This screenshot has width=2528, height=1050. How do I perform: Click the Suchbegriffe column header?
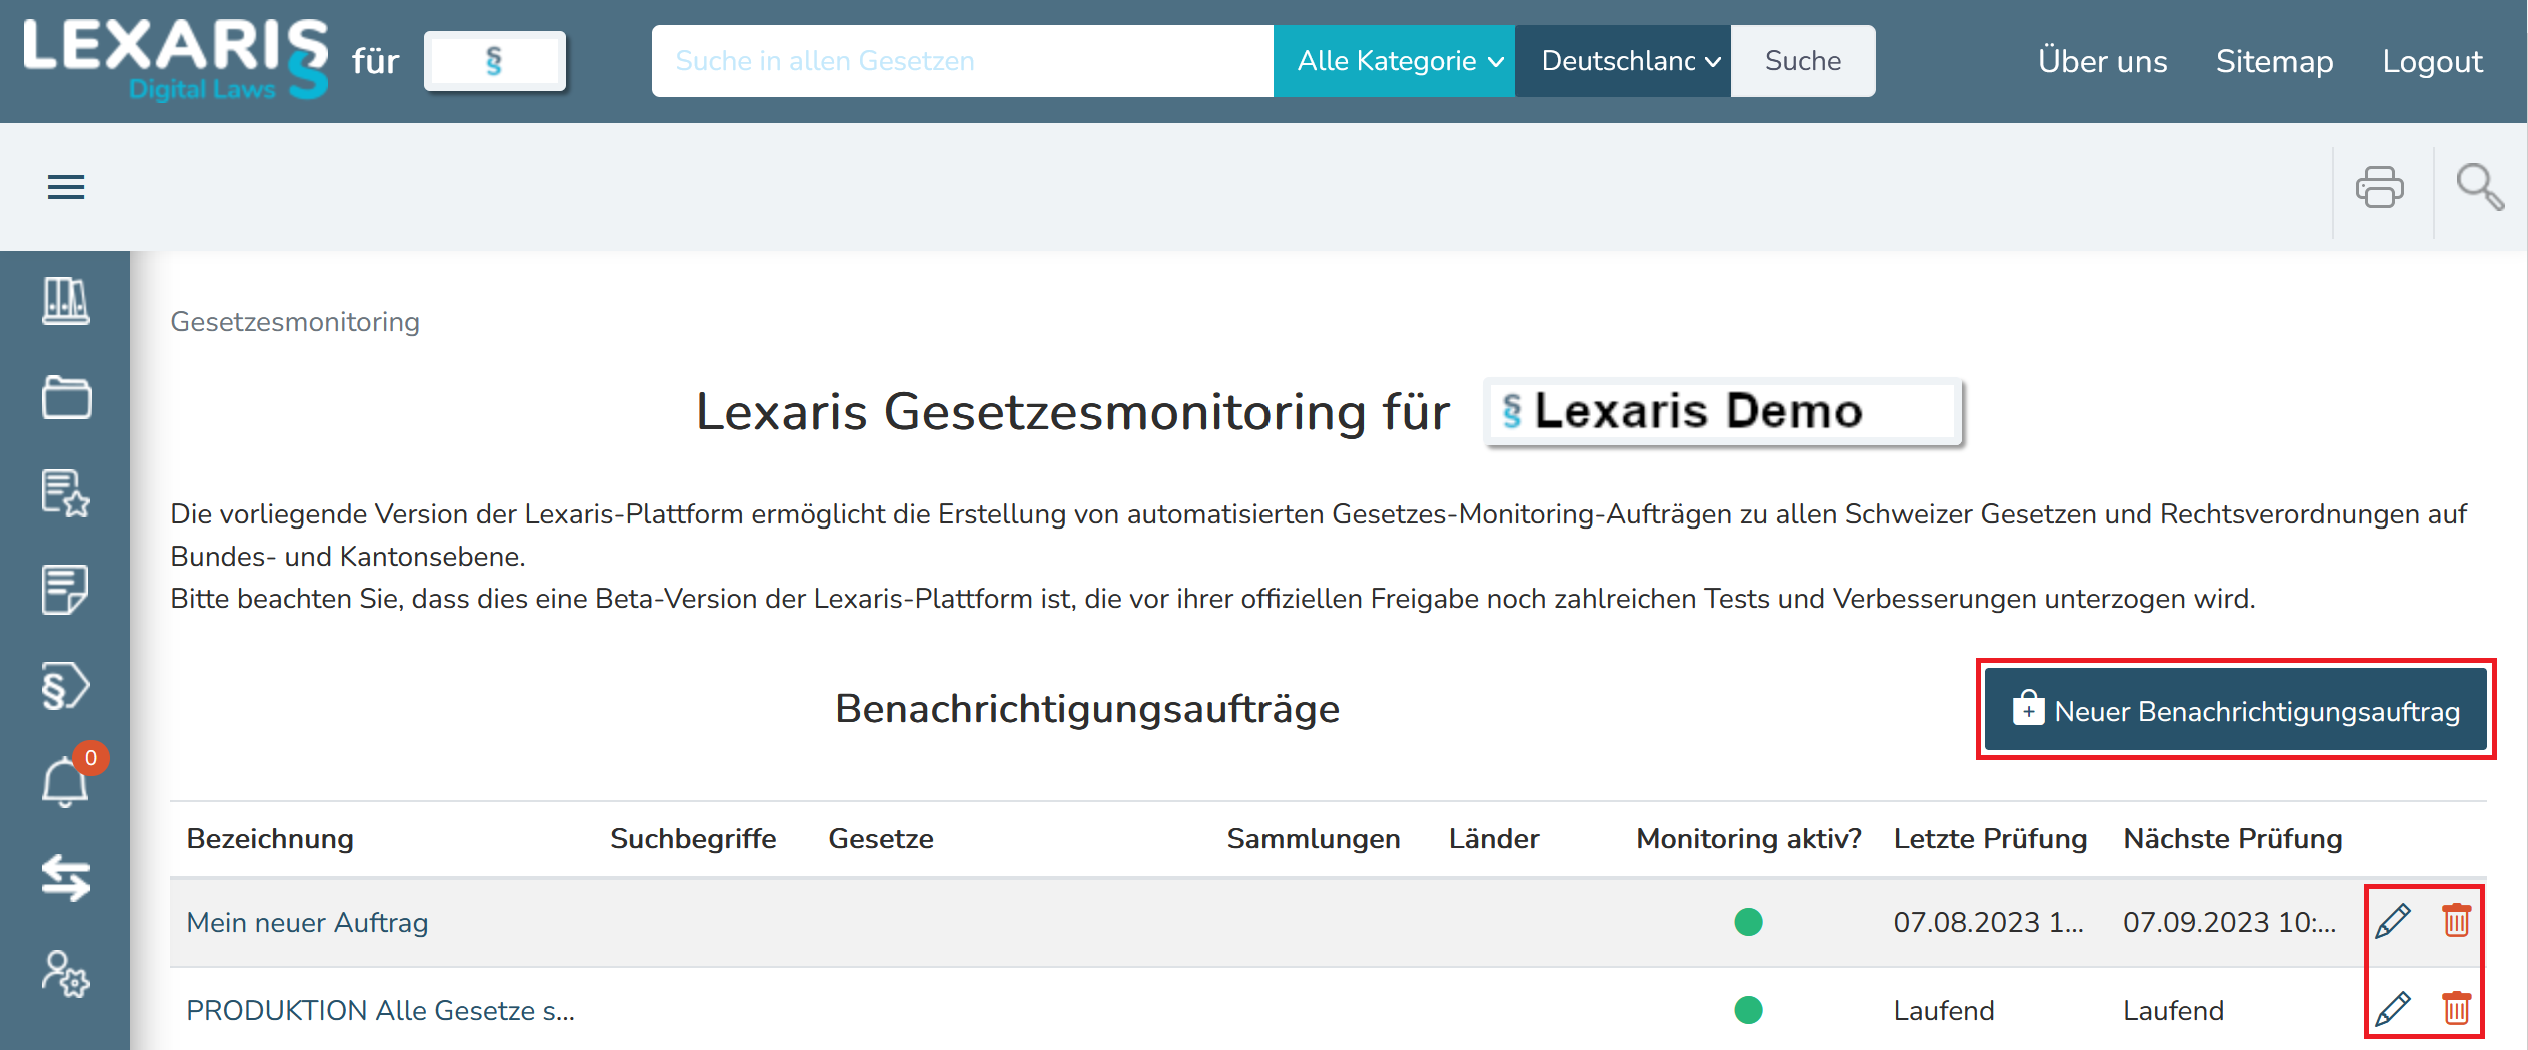point(693,838)
